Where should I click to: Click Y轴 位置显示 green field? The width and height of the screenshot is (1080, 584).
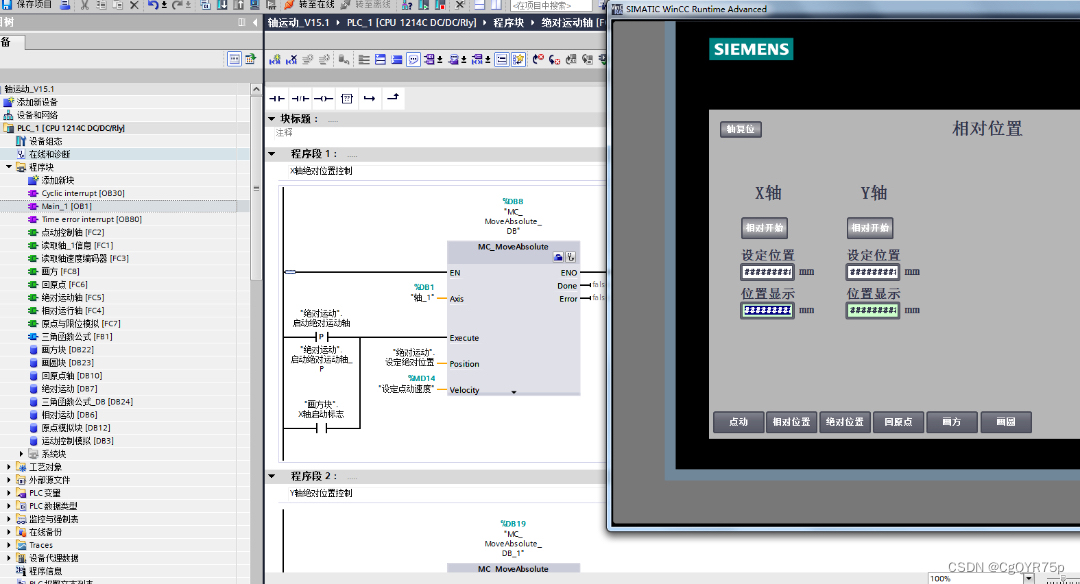coord(873,311)
